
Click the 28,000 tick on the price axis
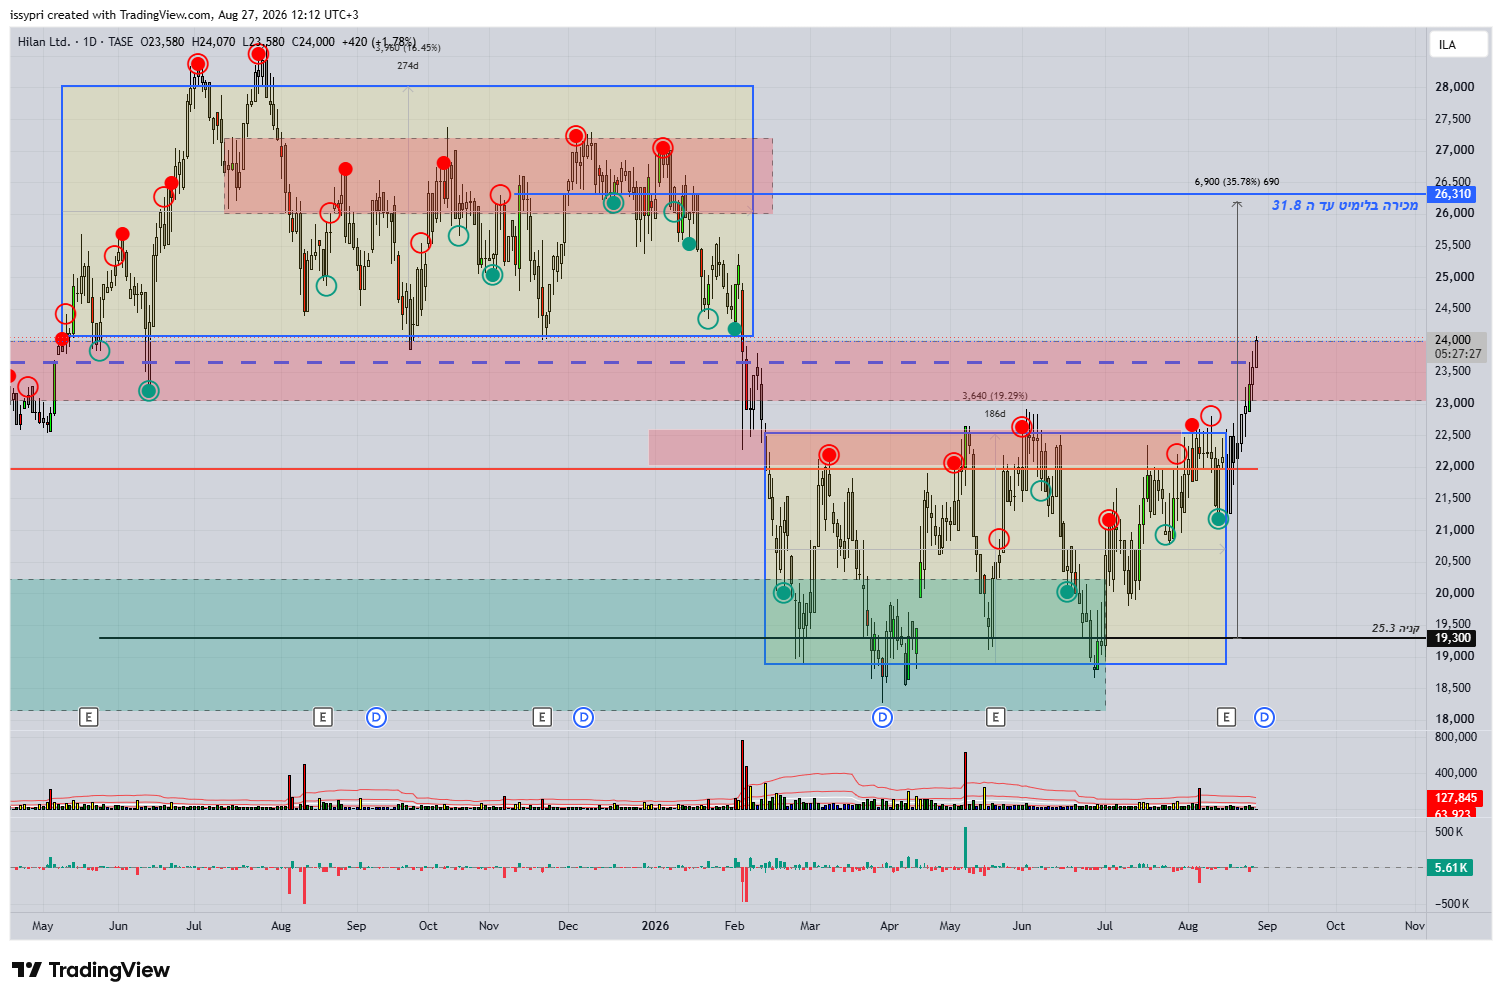click(1455, 87)
